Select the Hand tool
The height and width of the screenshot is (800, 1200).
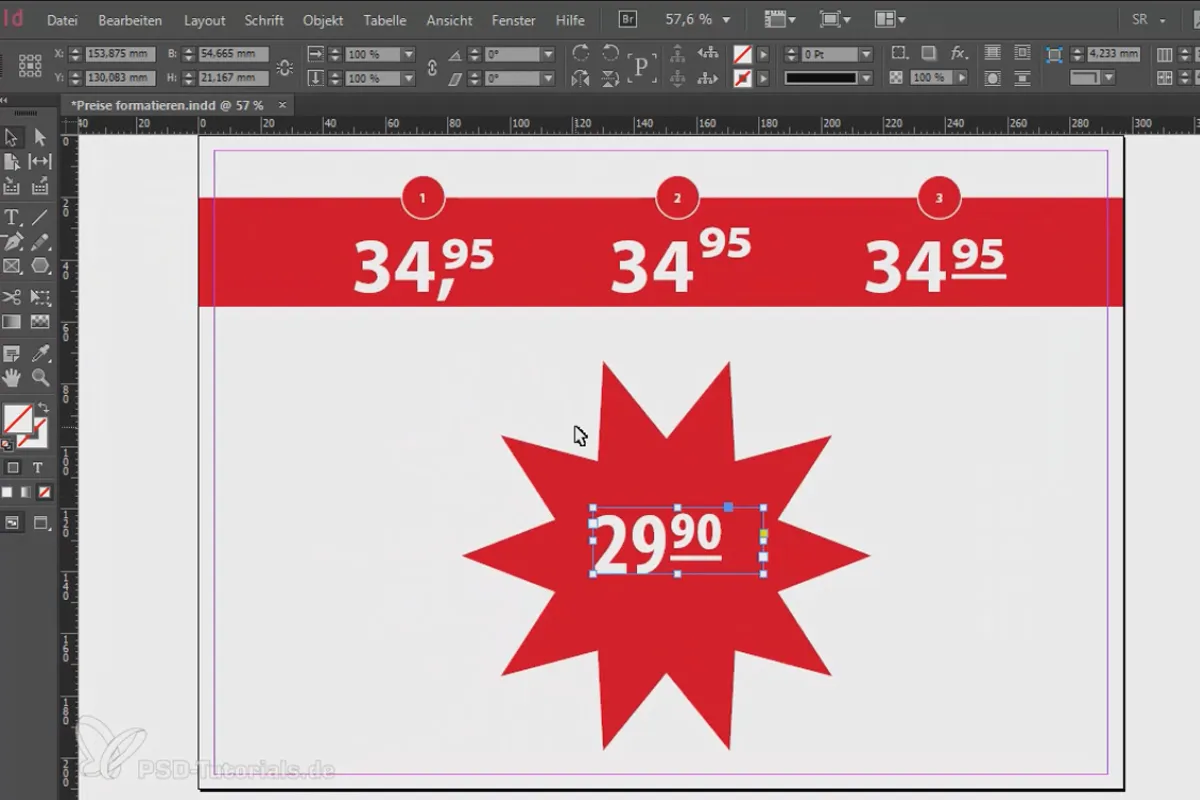pos(12,377)
